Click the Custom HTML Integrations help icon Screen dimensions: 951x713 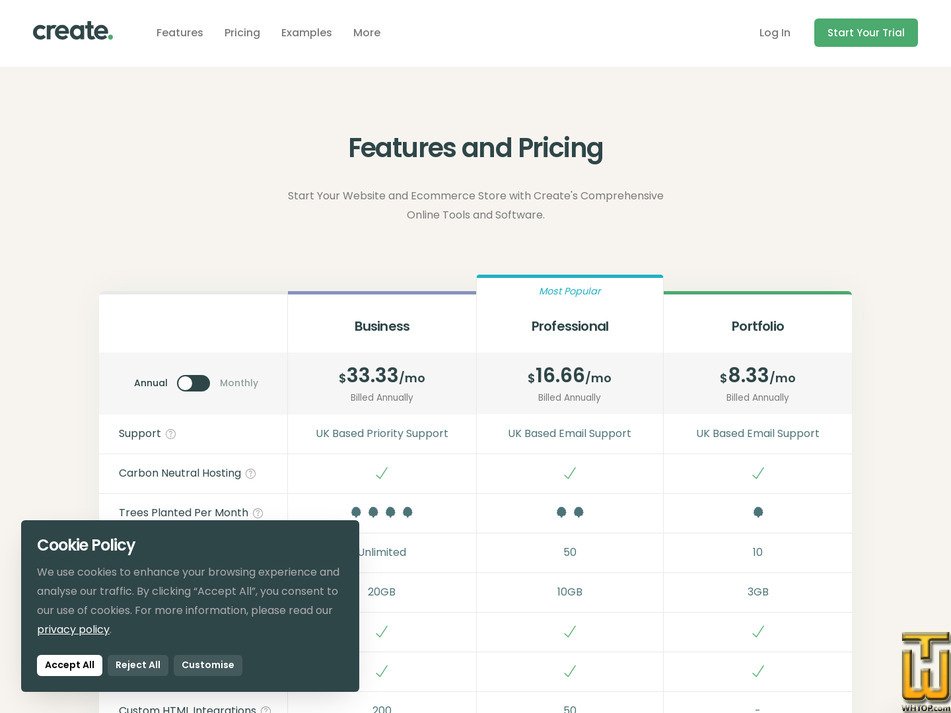(x=266, y=709)
